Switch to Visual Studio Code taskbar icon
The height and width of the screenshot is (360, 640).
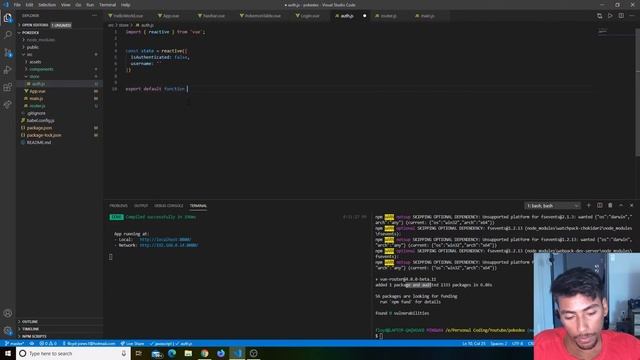[x=237, y=353]
